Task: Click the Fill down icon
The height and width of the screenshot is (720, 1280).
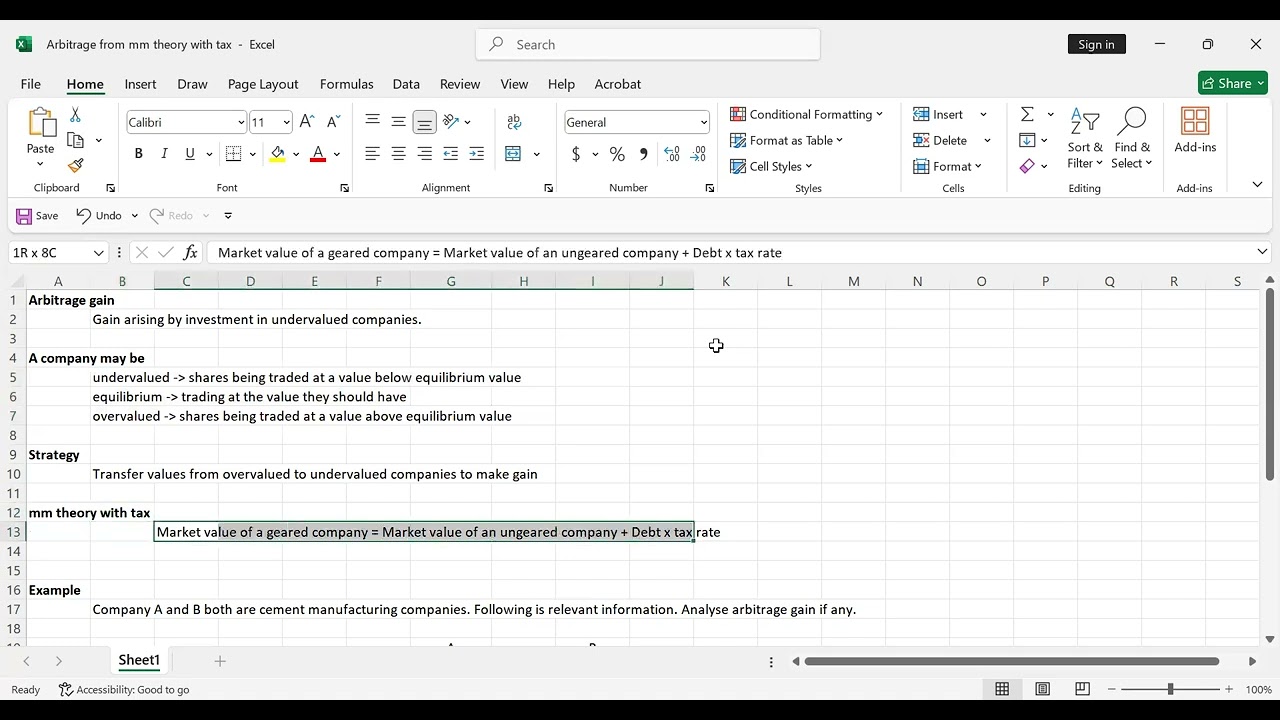Action: [1027, 140]
